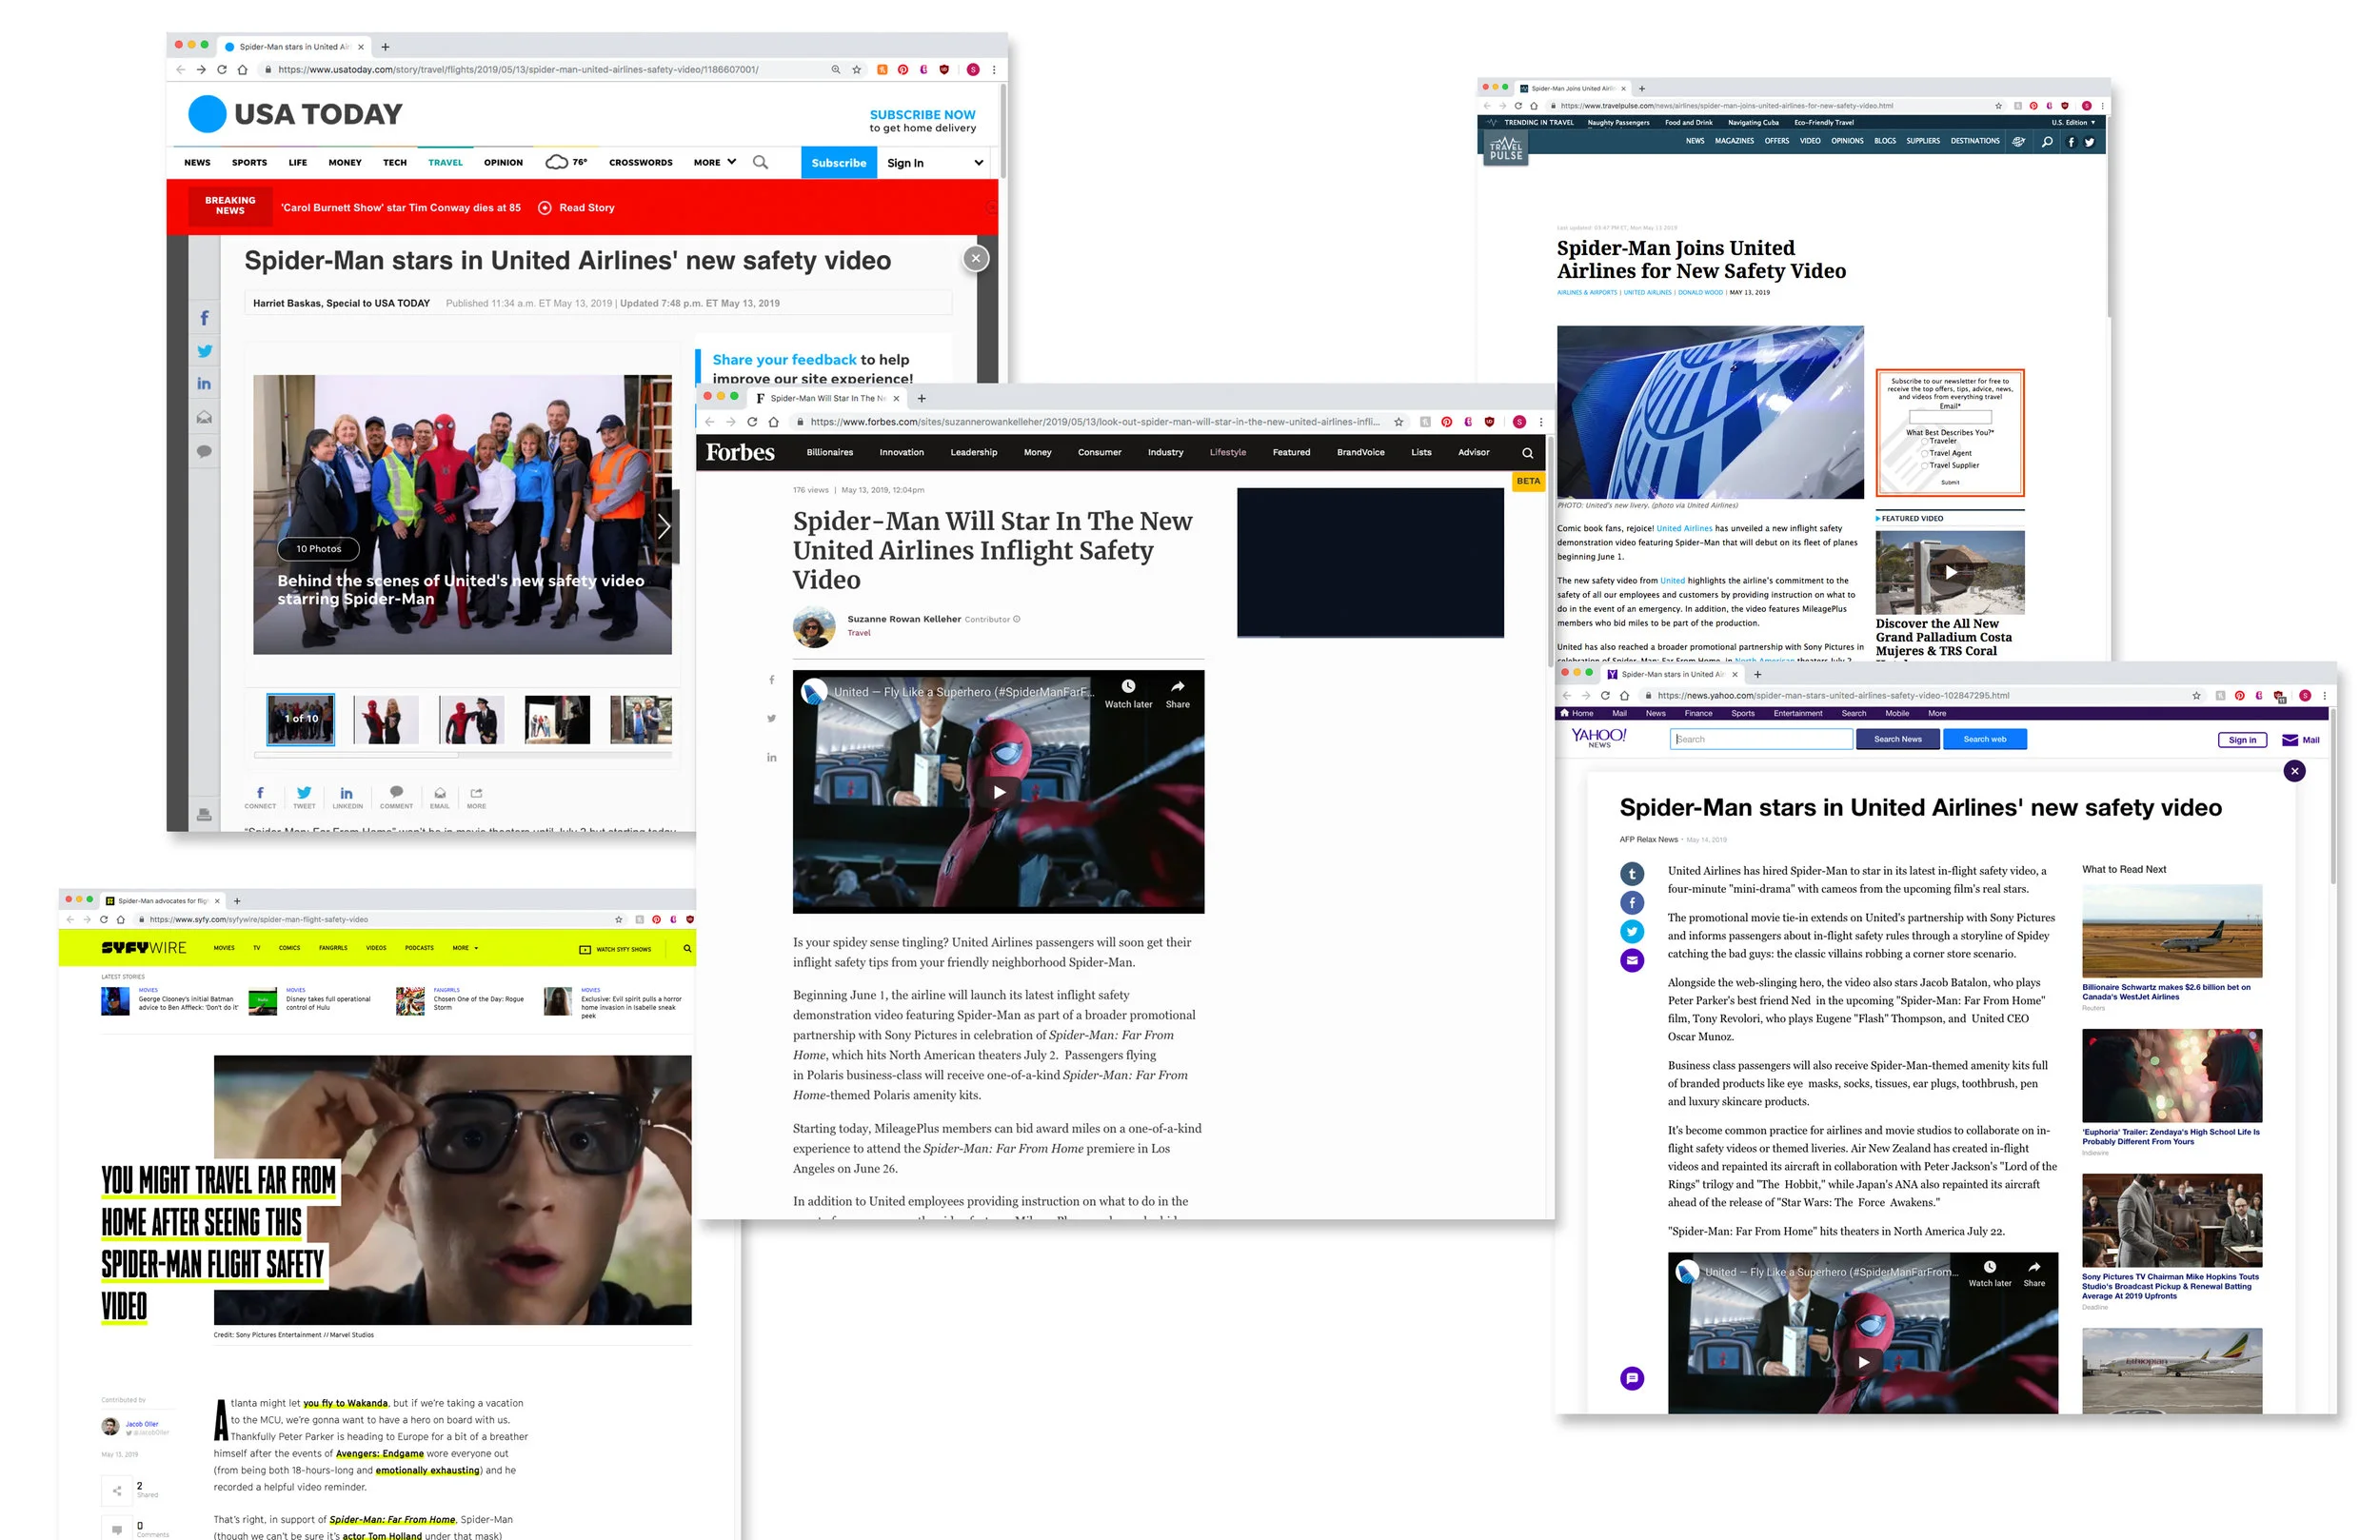The image size is (2380, 1540).
Task: Select the Travel Agent radio button
Action: (1924, 453)
